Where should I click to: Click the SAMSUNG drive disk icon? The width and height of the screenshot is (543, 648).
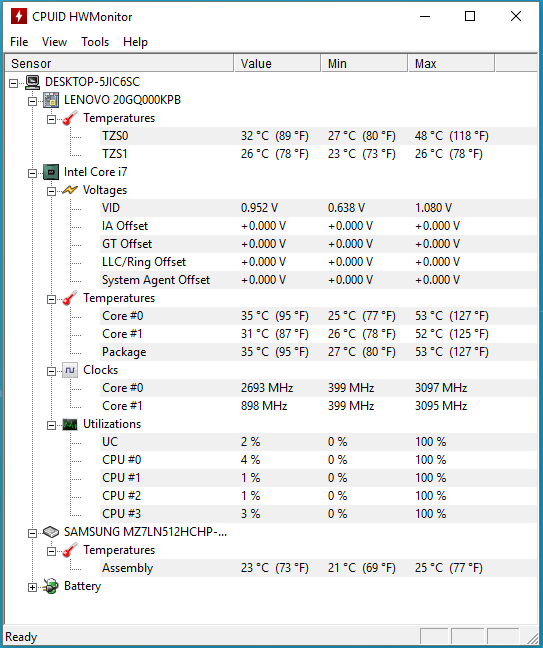tap(51, 532)
